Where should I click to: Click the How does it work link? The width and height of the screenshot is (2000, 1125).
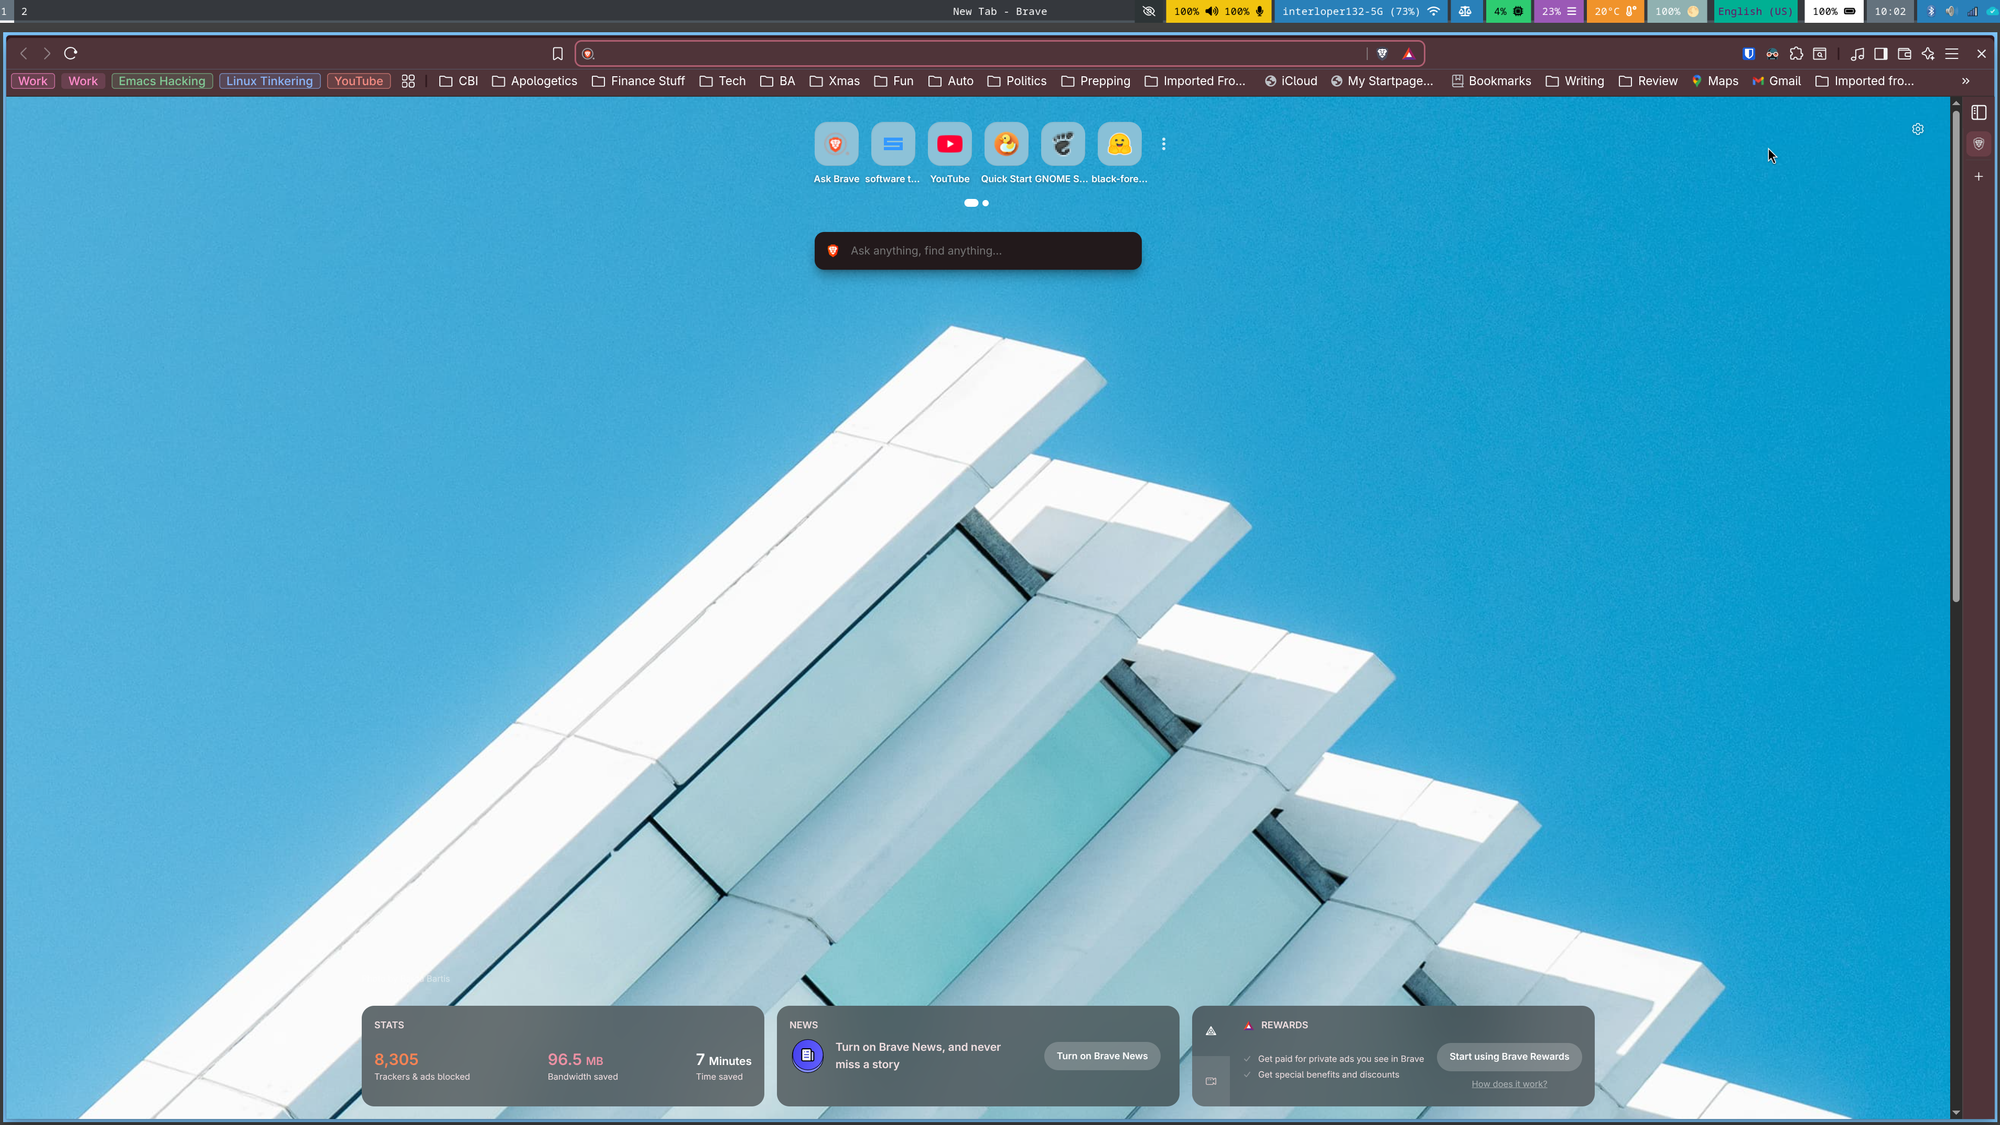click(1508, 1083)
